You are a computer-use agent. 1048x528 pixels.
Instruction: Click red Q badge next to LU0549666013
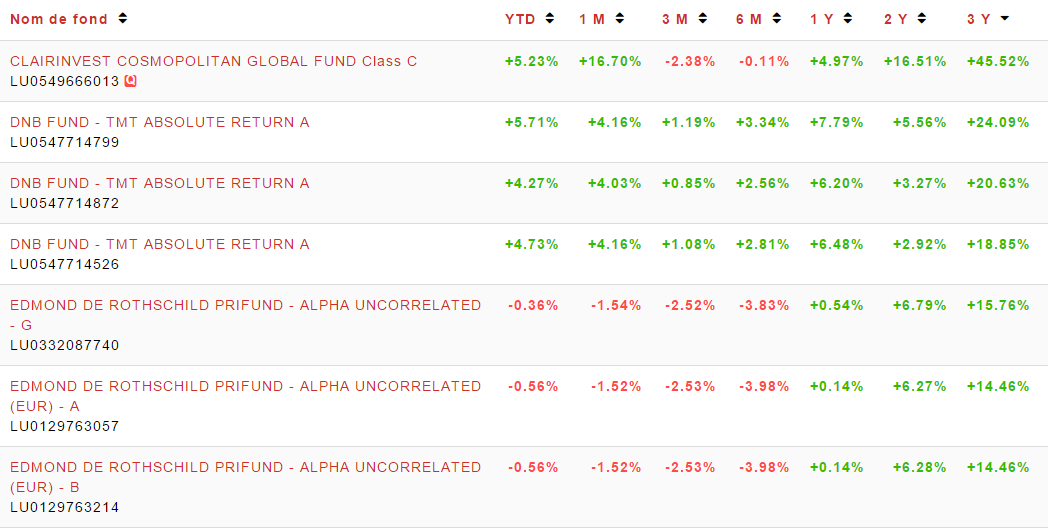coord(131,82)
